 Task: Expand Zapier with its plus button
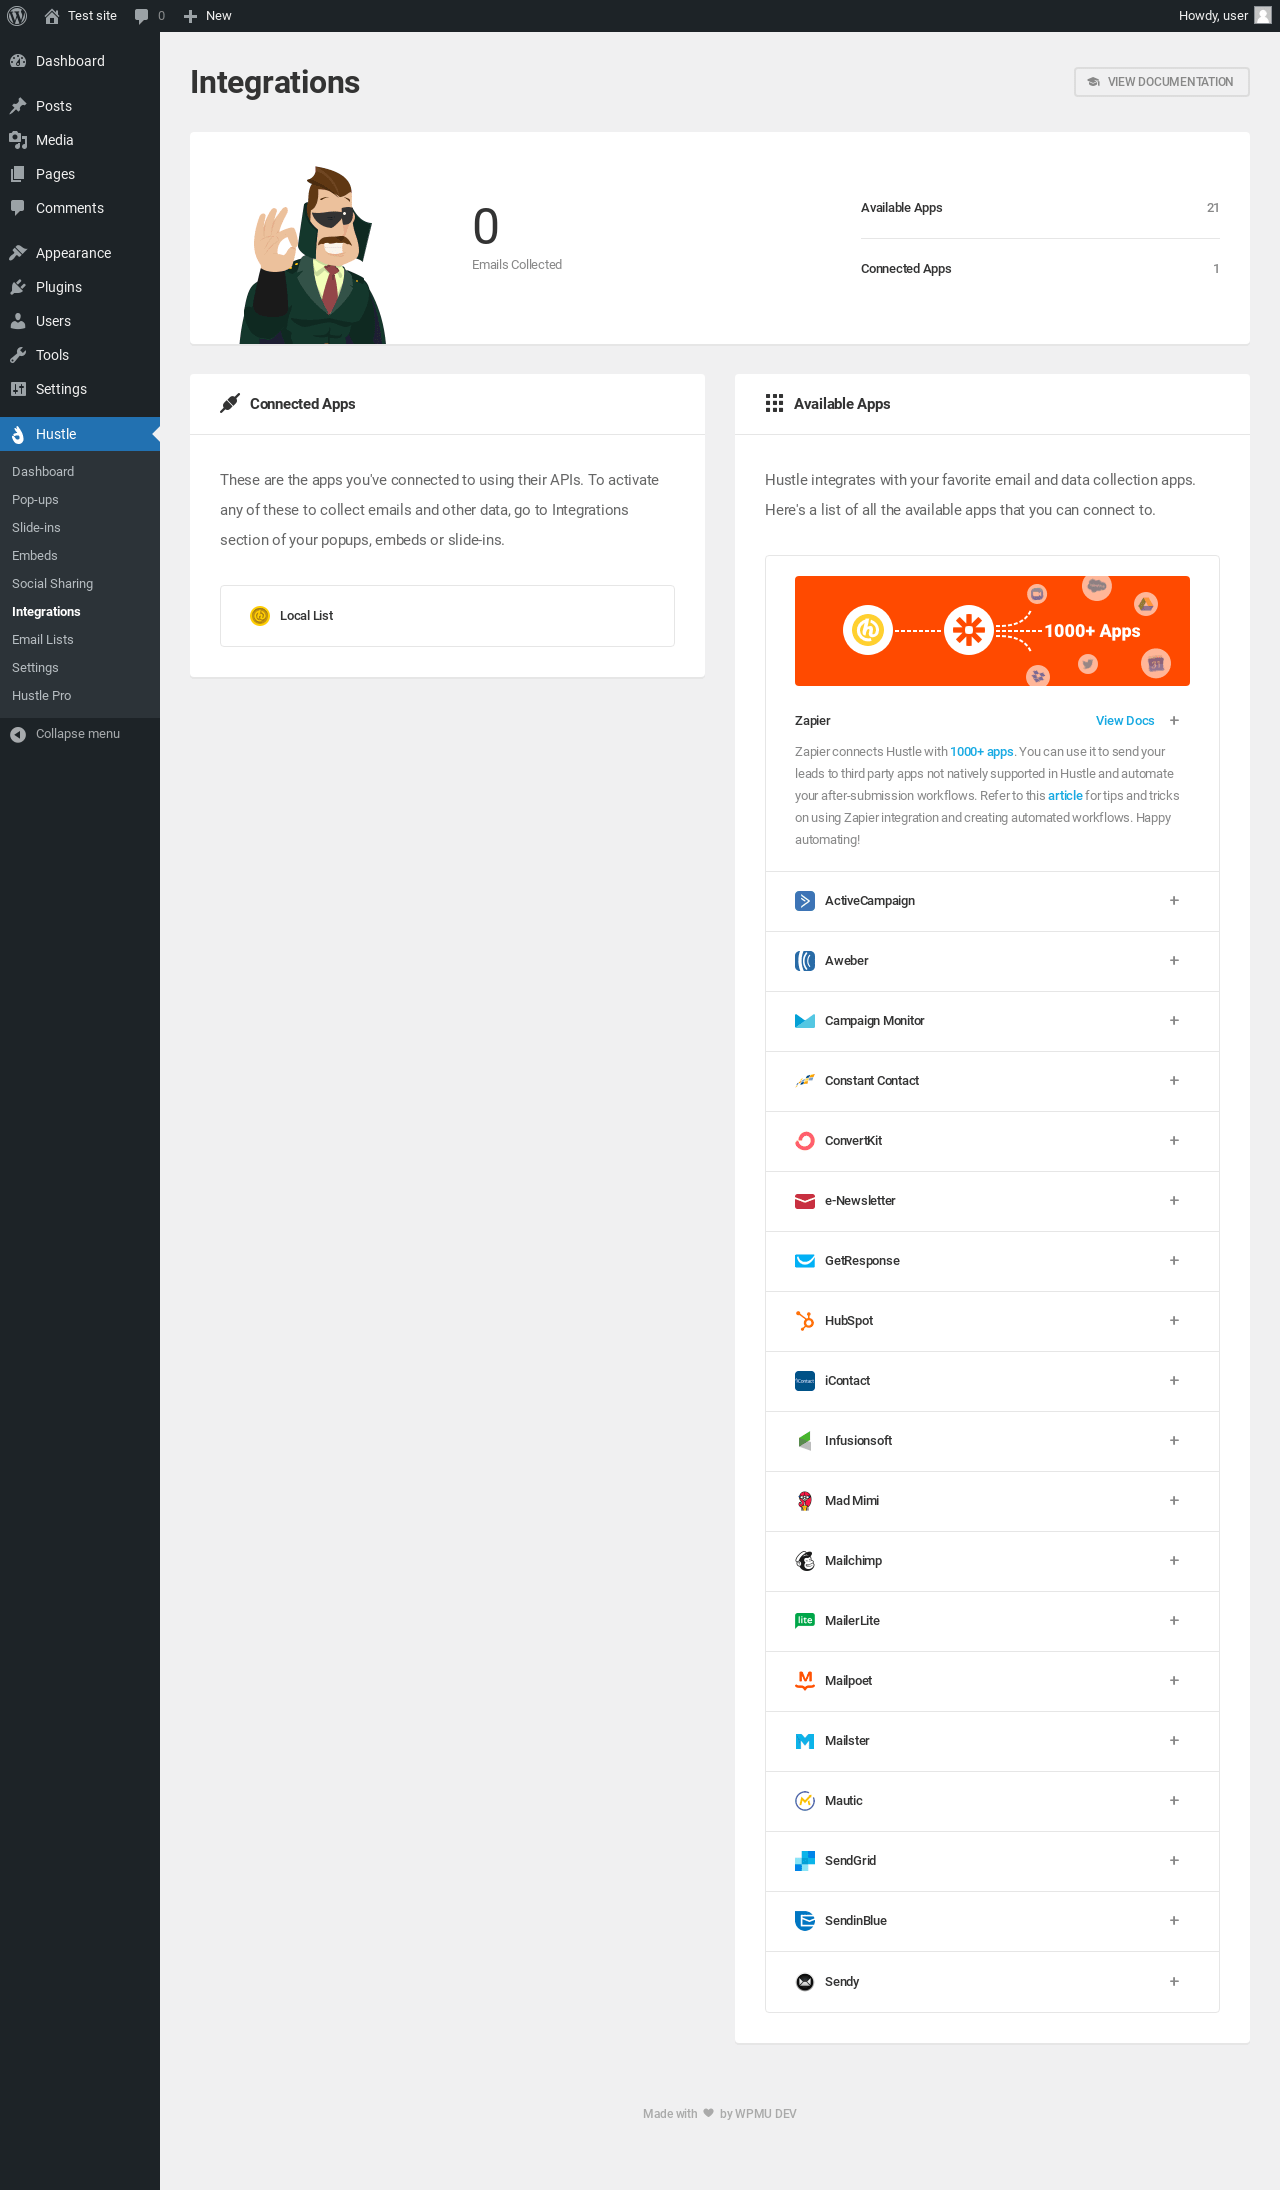coord(1174,721)
